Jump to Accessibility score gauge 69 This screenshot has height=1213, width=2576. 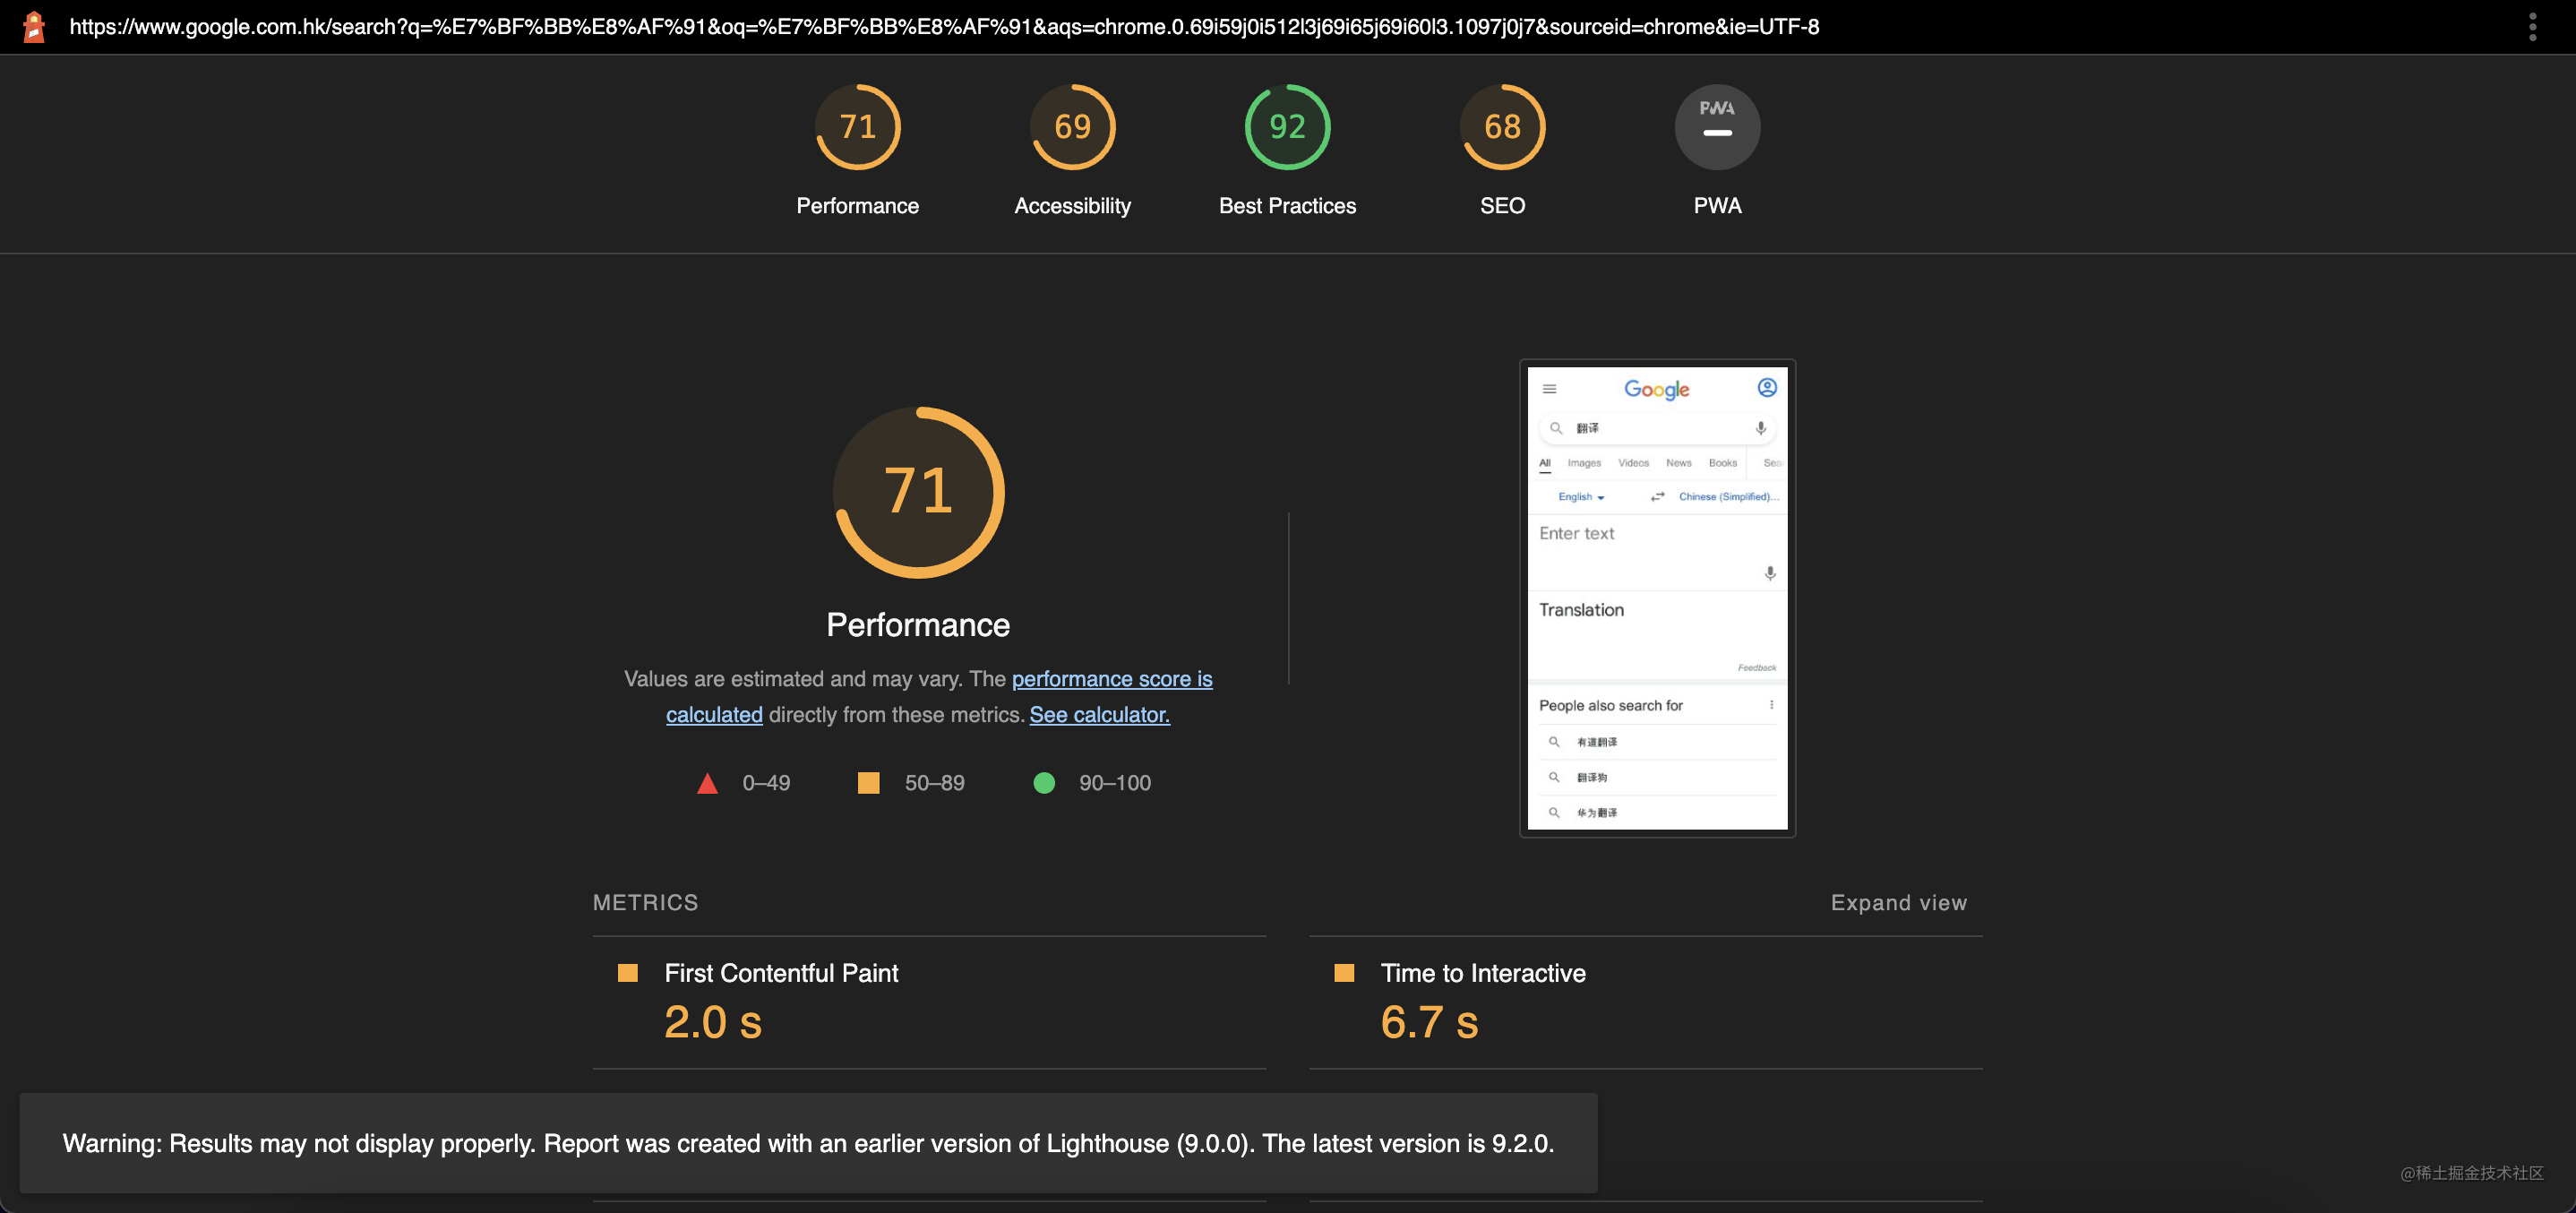point(1072,127)
